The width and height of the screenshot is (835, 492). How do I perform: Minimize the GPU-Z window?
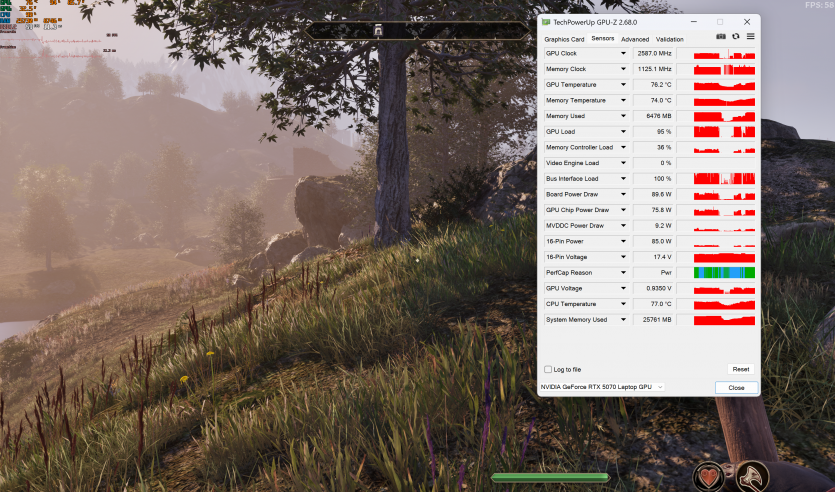693,21
